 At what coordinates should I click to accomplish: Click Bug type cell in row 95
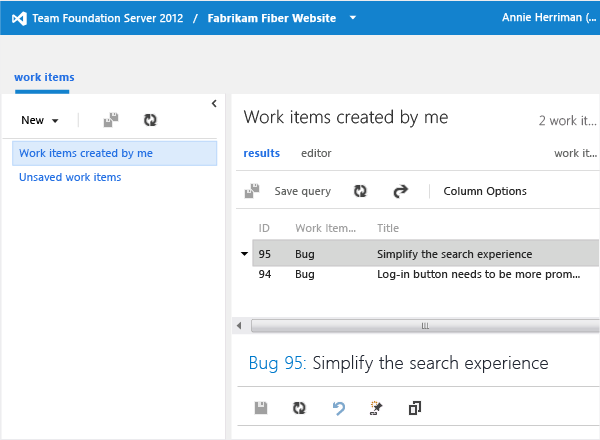tap(305, 254)
